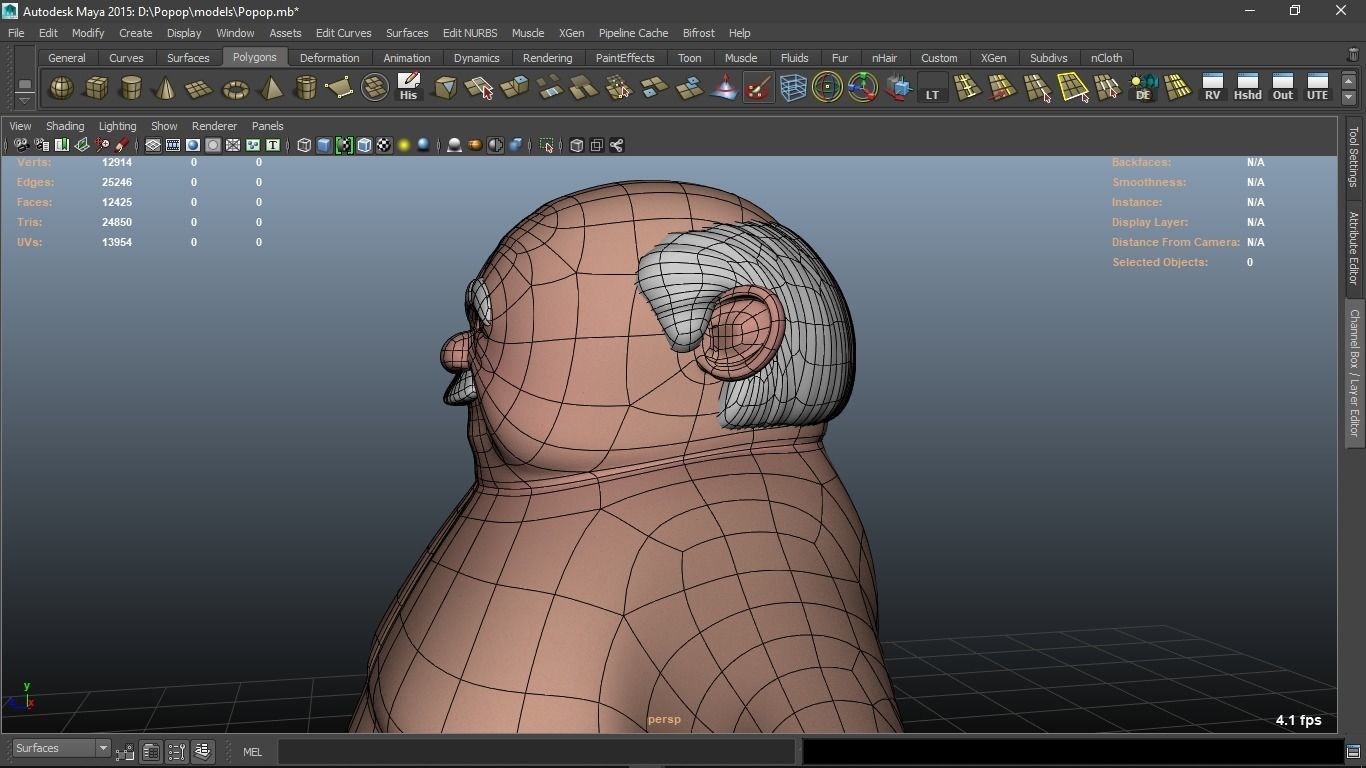Expand the Channel Box / Layer Editor side tab

tap(1354, 372)
